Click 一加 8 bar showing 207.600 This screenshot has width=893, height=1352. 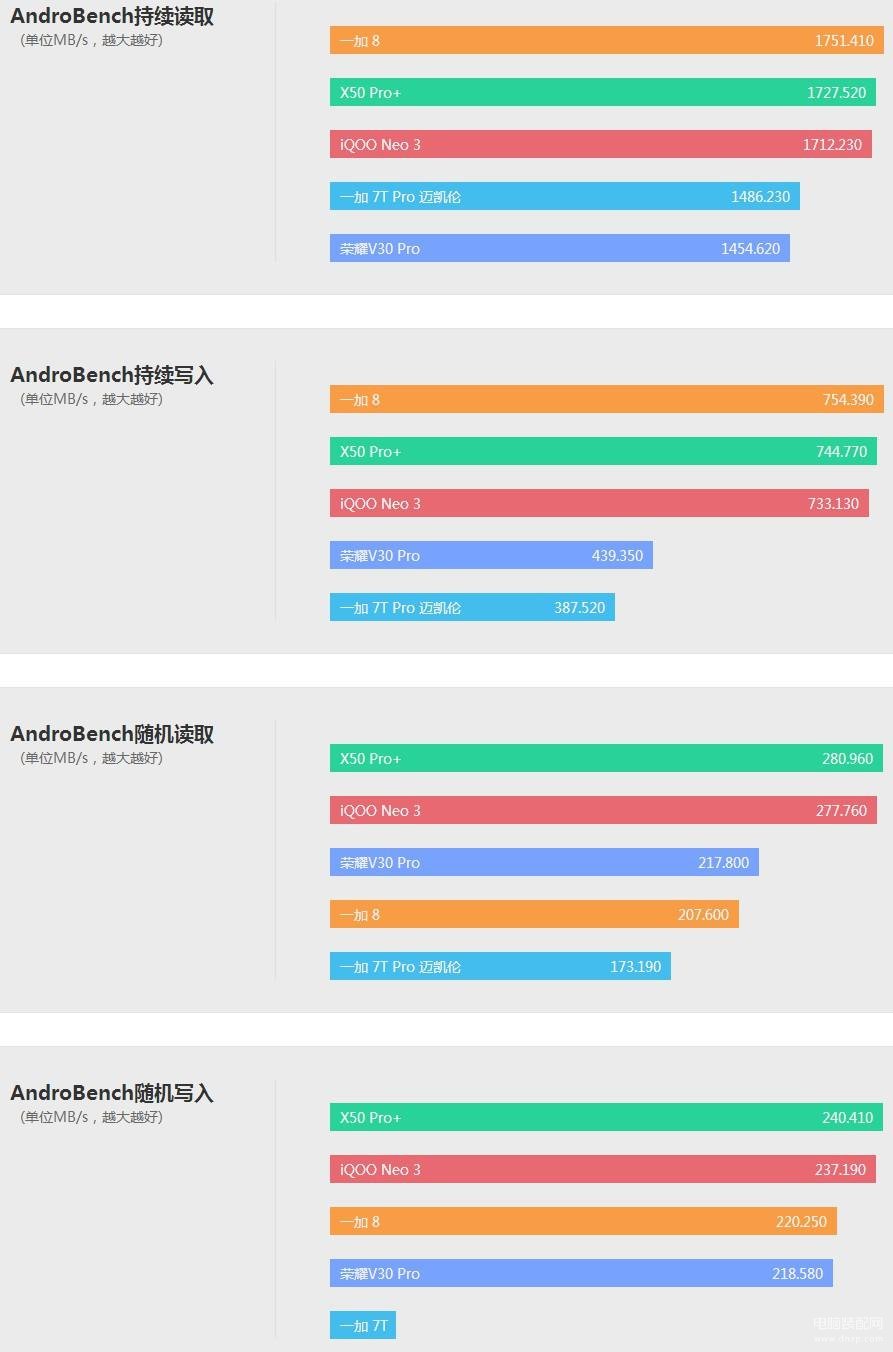point(534,915)
